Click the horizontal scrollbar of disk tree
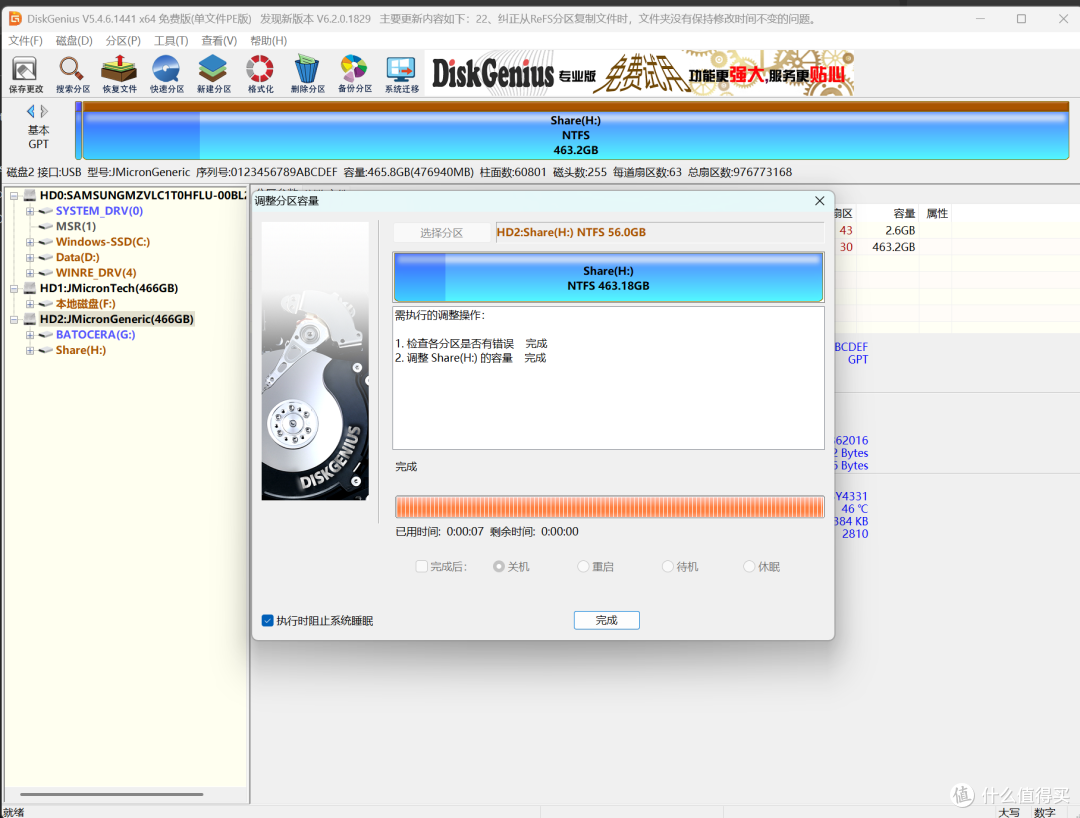 coord(112,795)
